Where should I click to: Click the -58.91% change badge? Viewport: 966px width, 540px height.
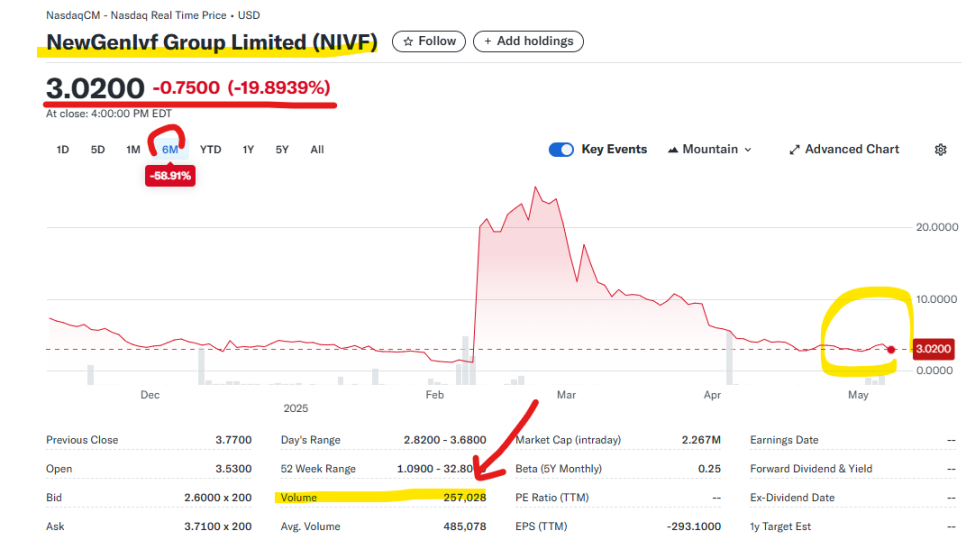tap(170, 176)
